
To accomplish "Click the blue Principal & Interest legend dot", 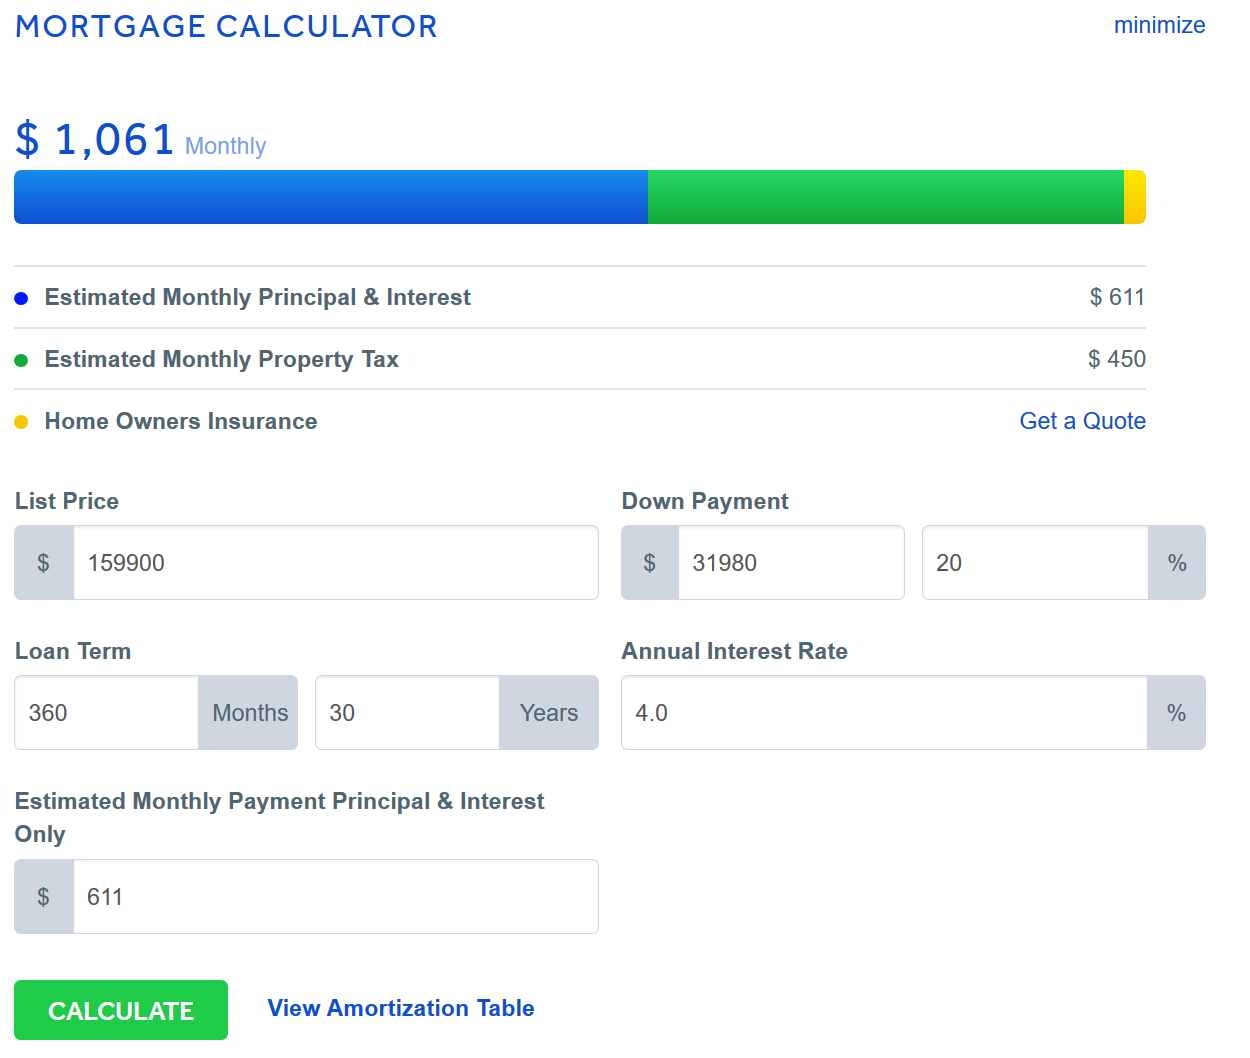I will click(x=21, y=298).
